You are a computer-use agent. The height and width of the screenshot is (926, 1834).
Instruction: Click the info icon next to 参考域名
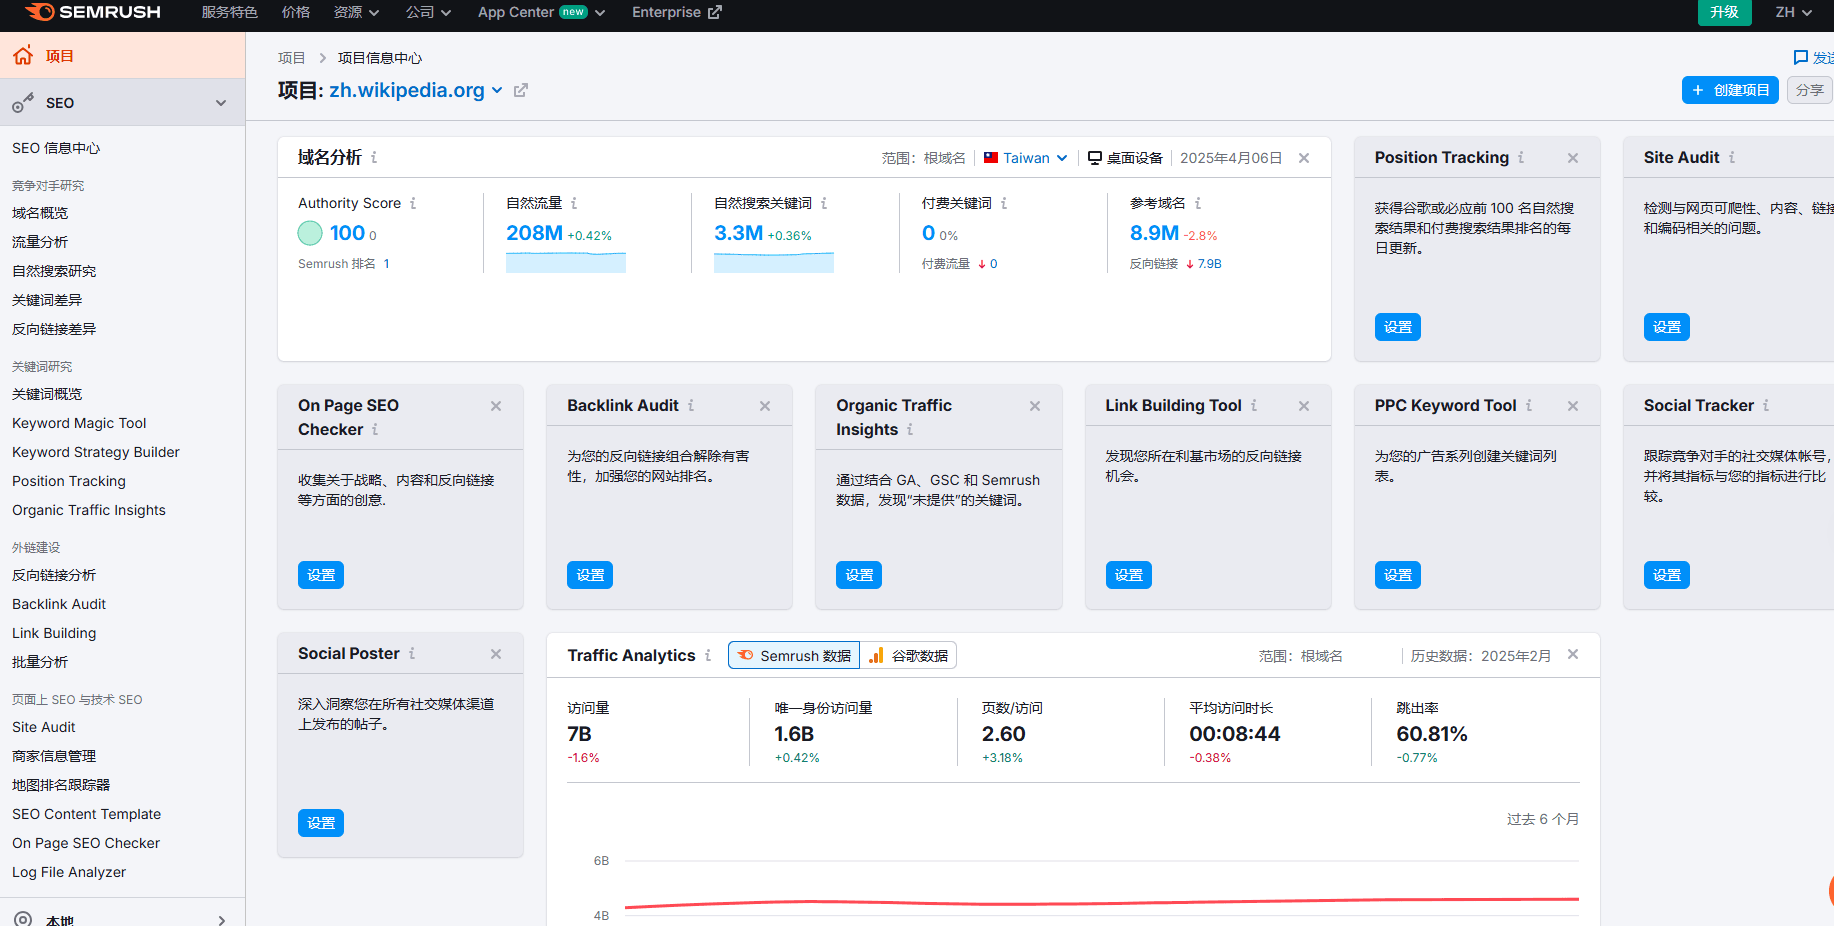pyautogui.click(x=1198, y=203)
